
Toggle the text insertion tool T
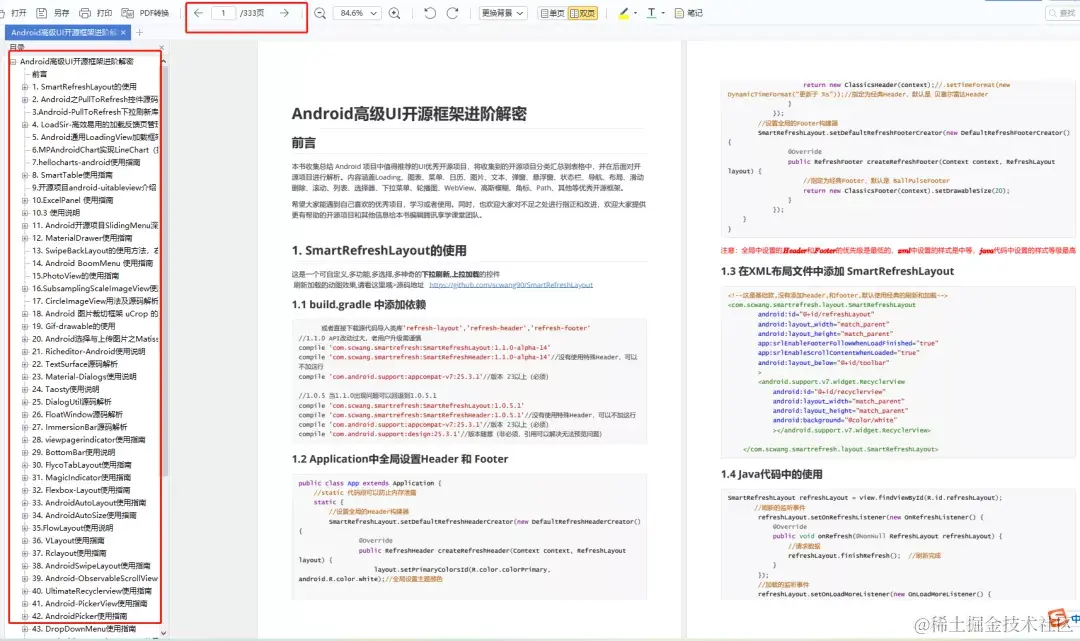tap(650, 13)
